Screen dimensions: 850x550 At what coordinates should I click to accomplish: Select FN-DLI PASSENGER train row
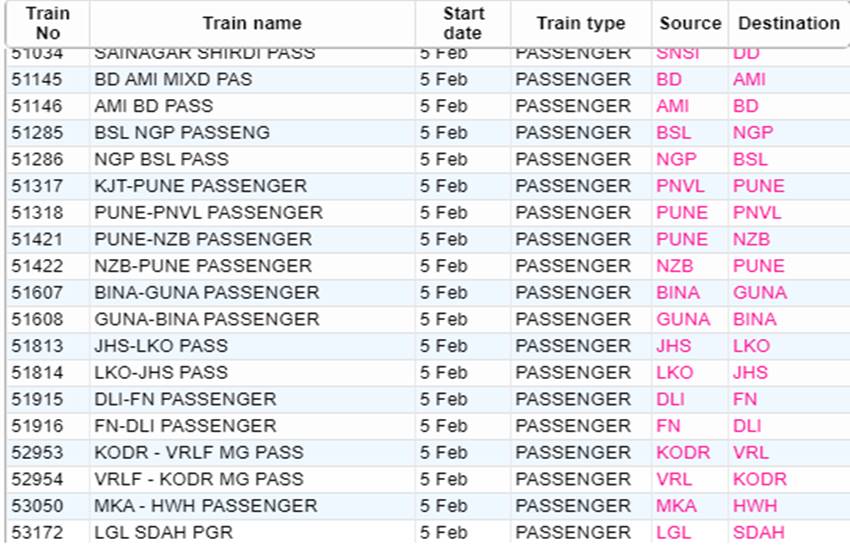428,426
